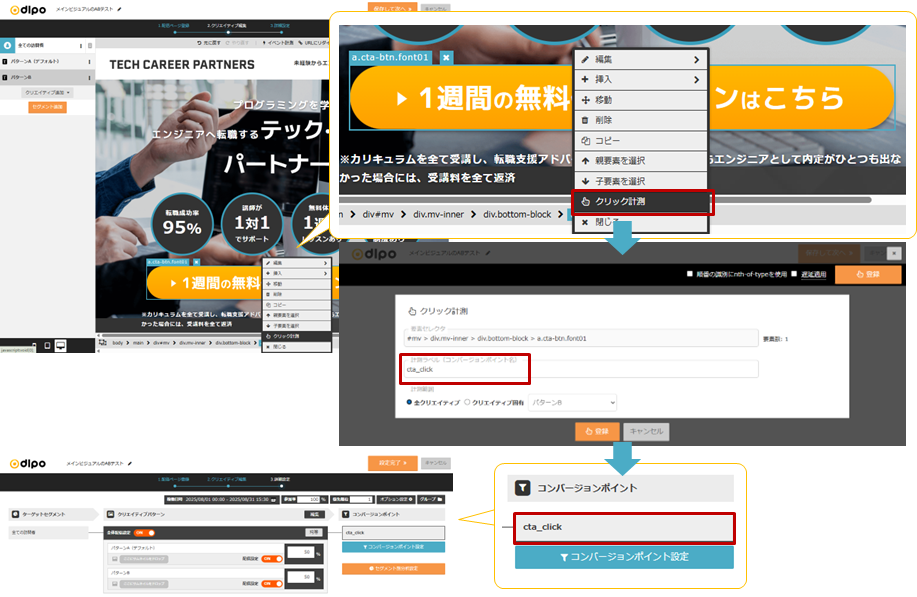This screenshot has width=917, height=597.
Task: Expand 編集 submenu arrow in enlarged context menu
Action: pos(697,59)
